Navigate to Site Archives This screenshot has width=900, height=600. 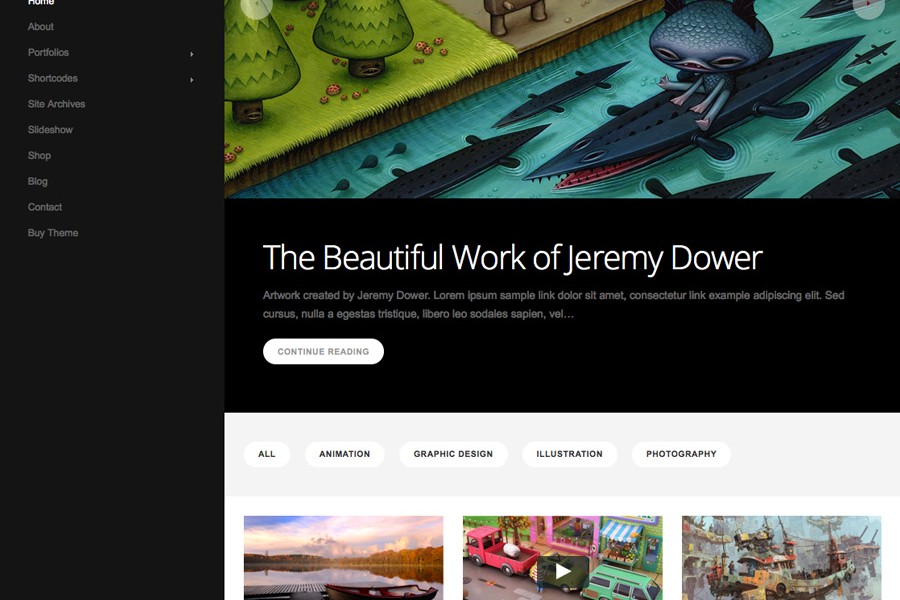56,104
